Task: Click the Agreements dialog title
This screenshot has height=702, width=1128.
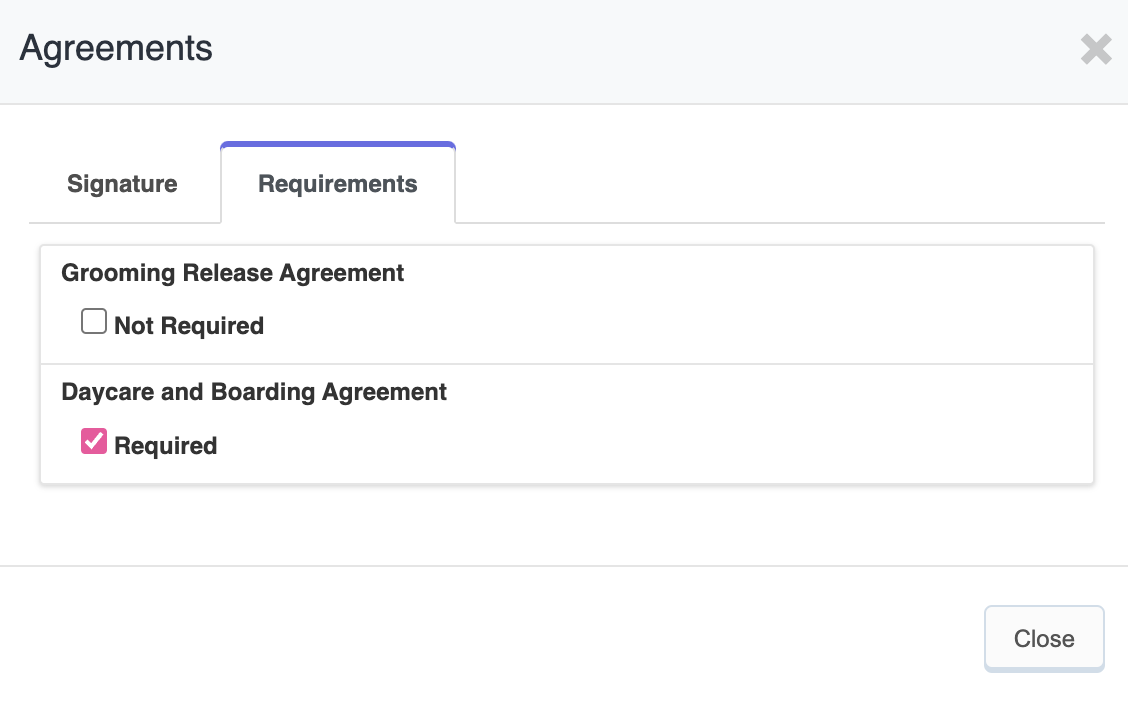Action: [x=116, y=48]
